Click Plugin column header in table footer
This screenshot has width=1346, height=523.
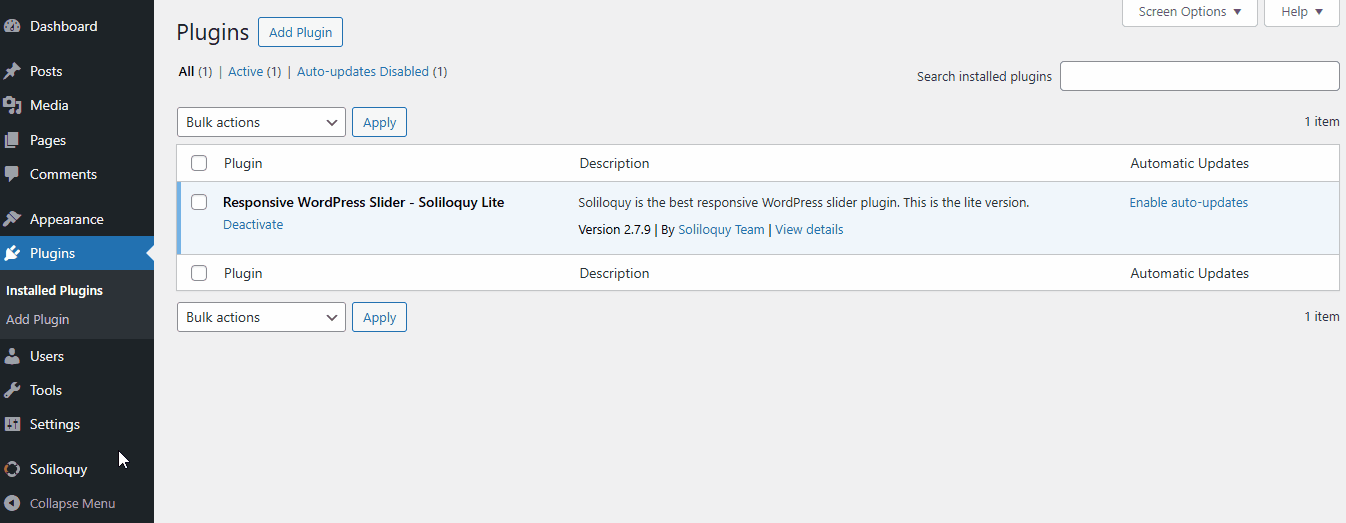(x=243, y=273)
